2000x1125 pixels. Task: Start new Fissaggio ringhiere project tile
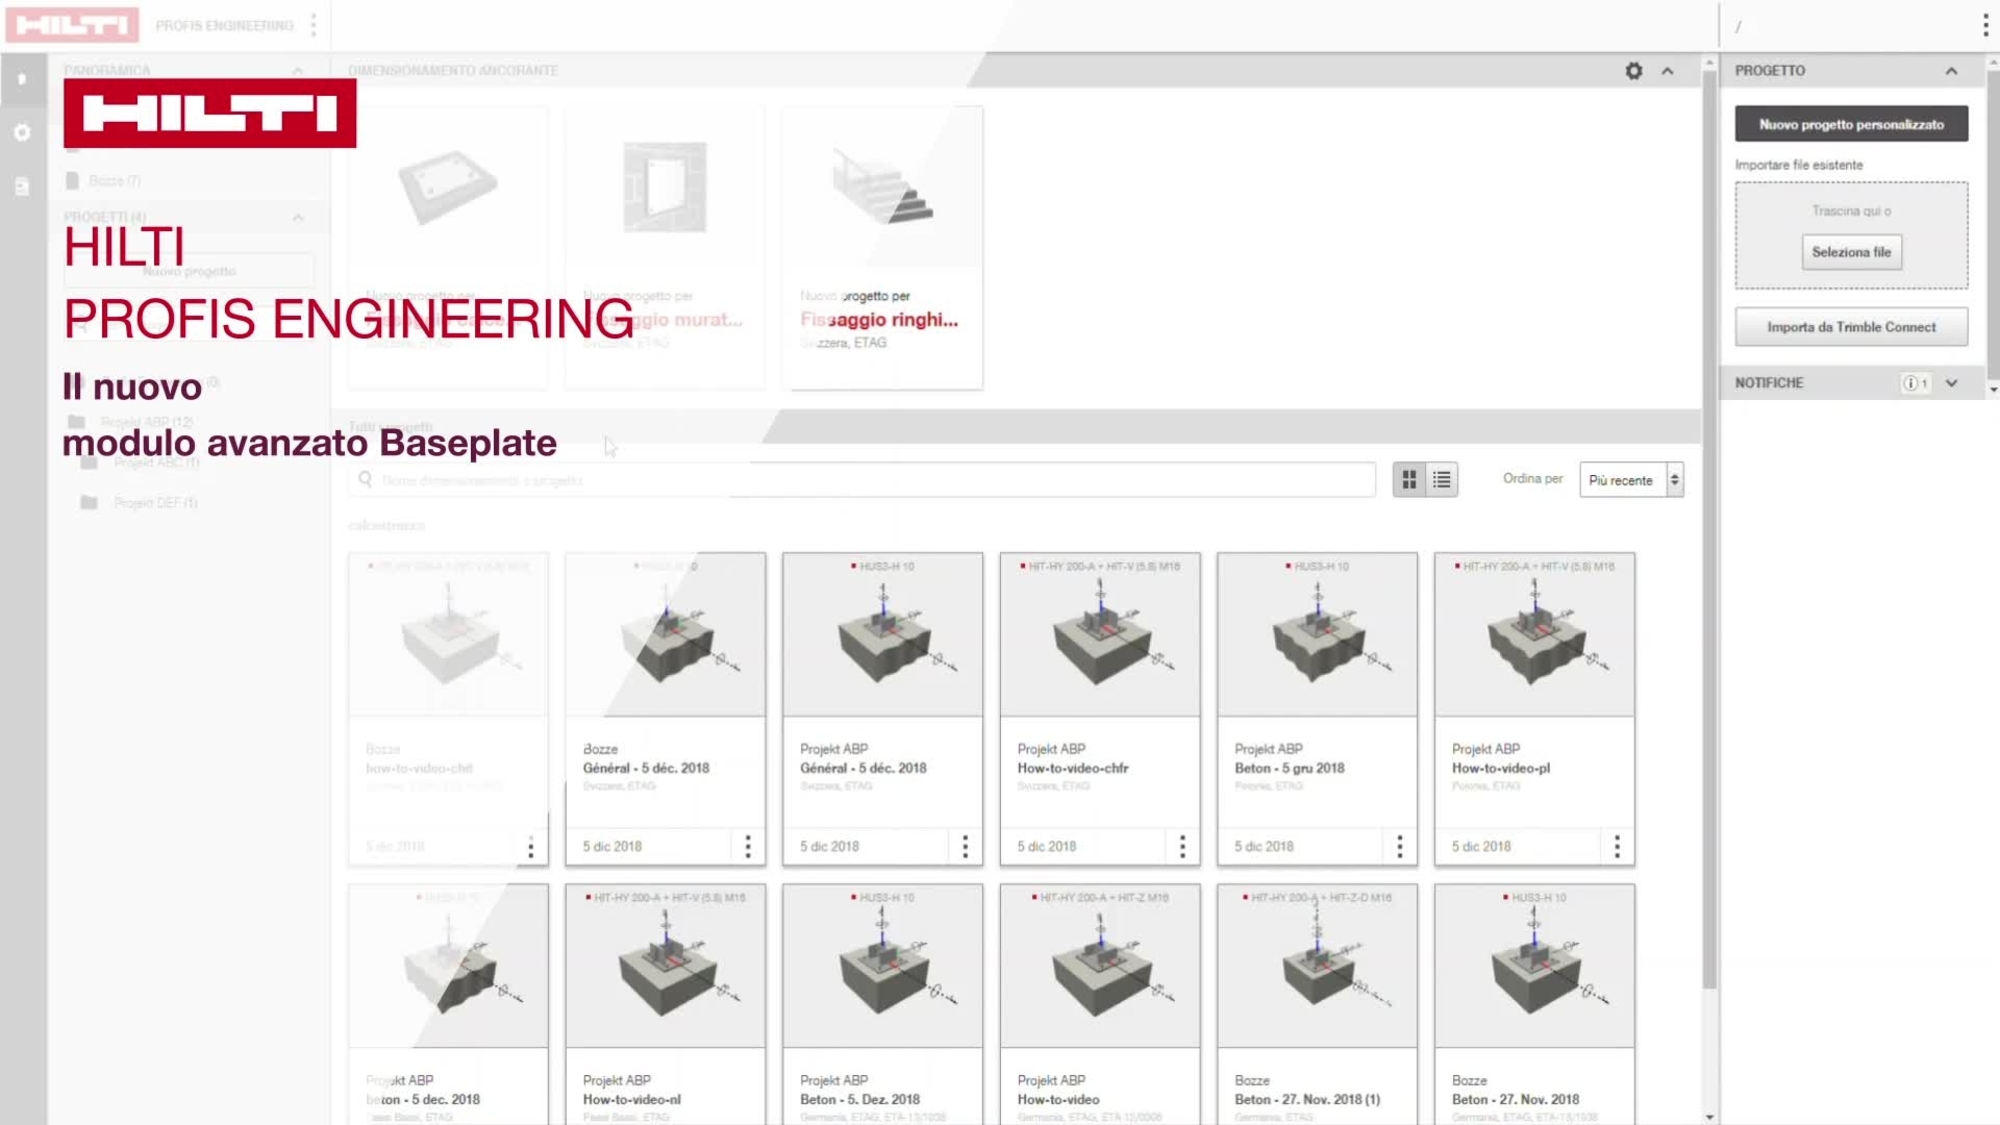click(x=883, y=247)
